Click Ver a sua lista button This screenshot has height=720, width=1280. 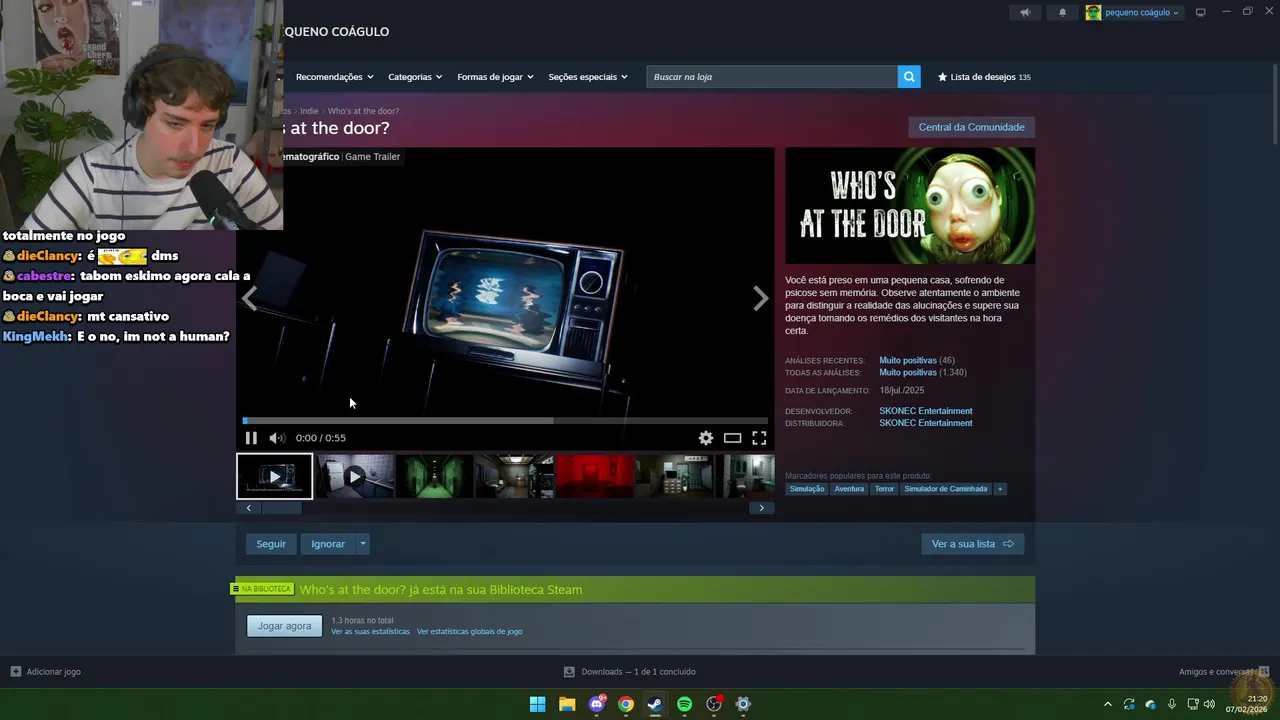point(972,544)
